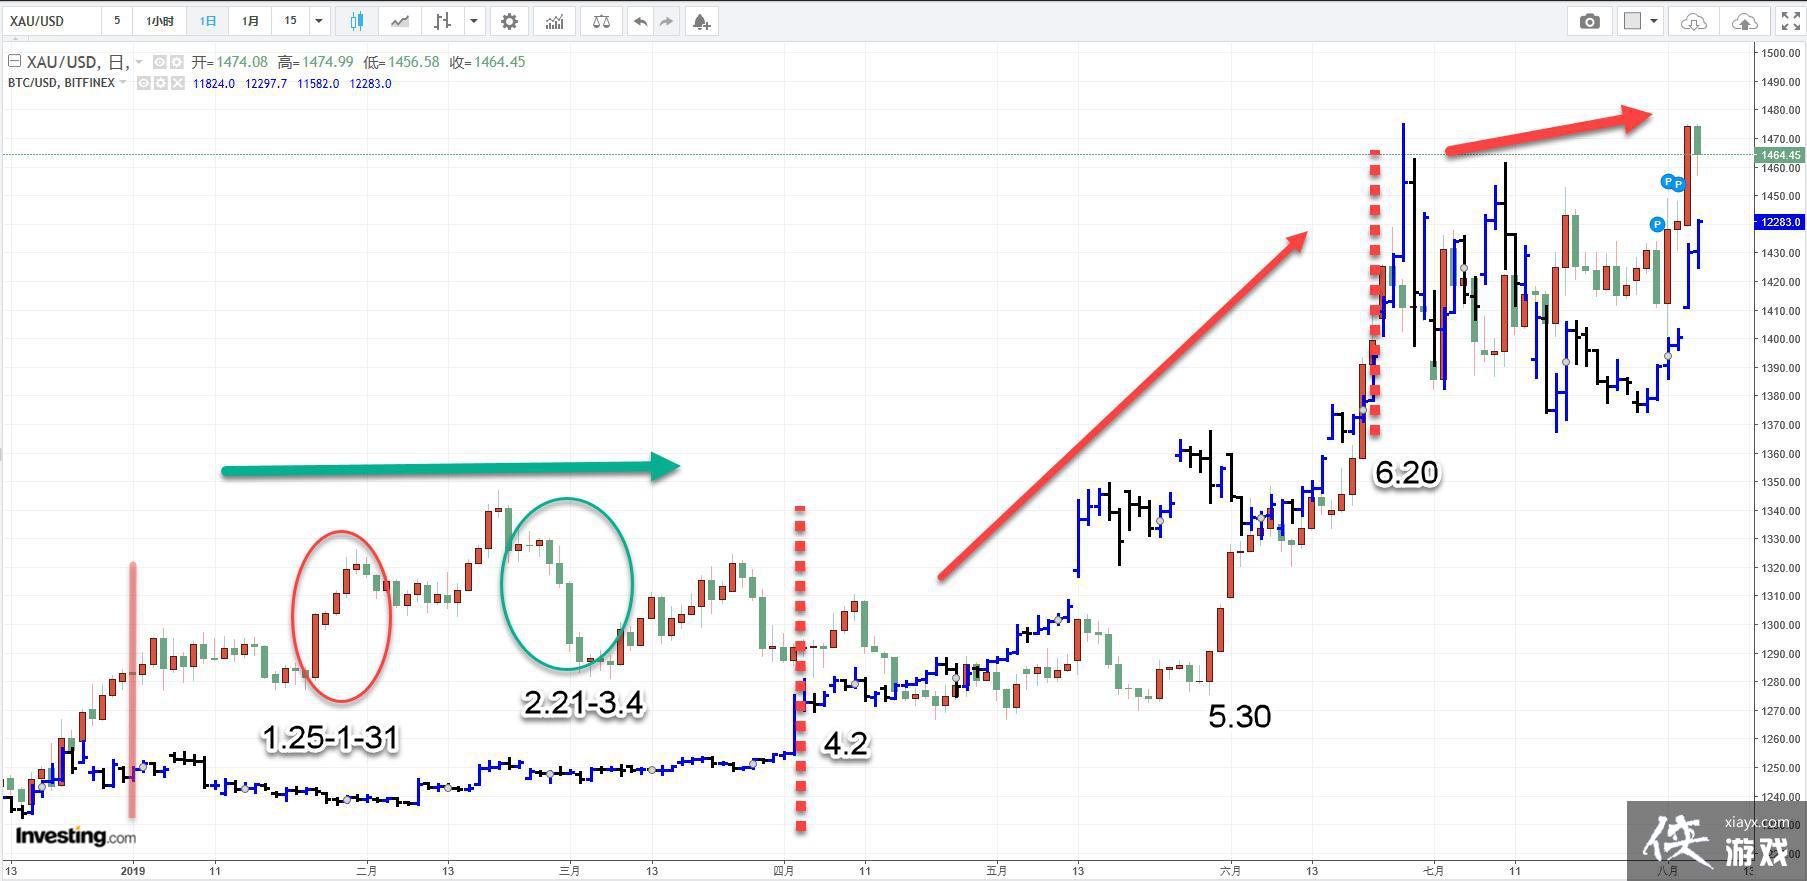Remove BTC/USD series with X button
Screen dimensions: 1807x881
click(x=177, y=84)
